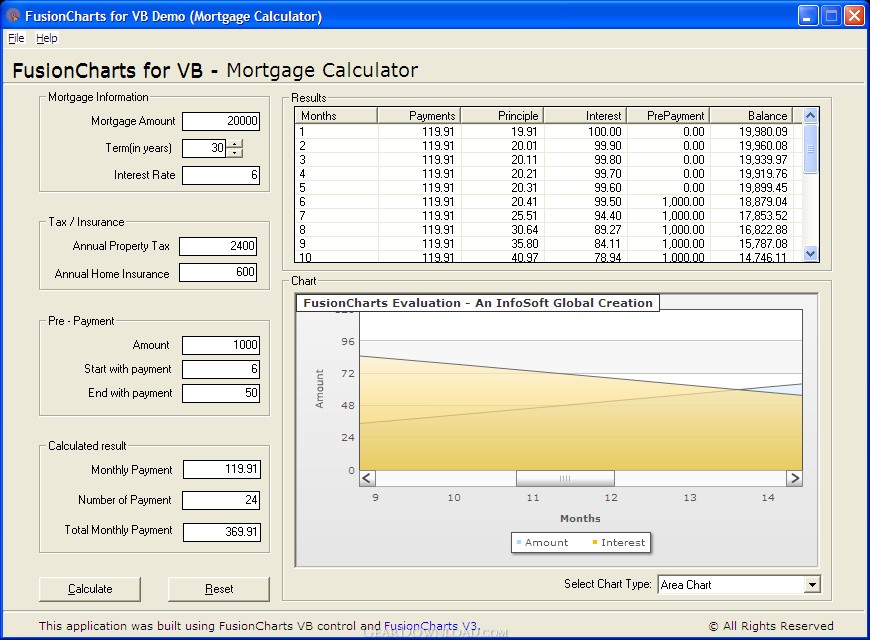Toggle the Amount series in chart legend
870x640 pixels.
(x=542, y=542)
